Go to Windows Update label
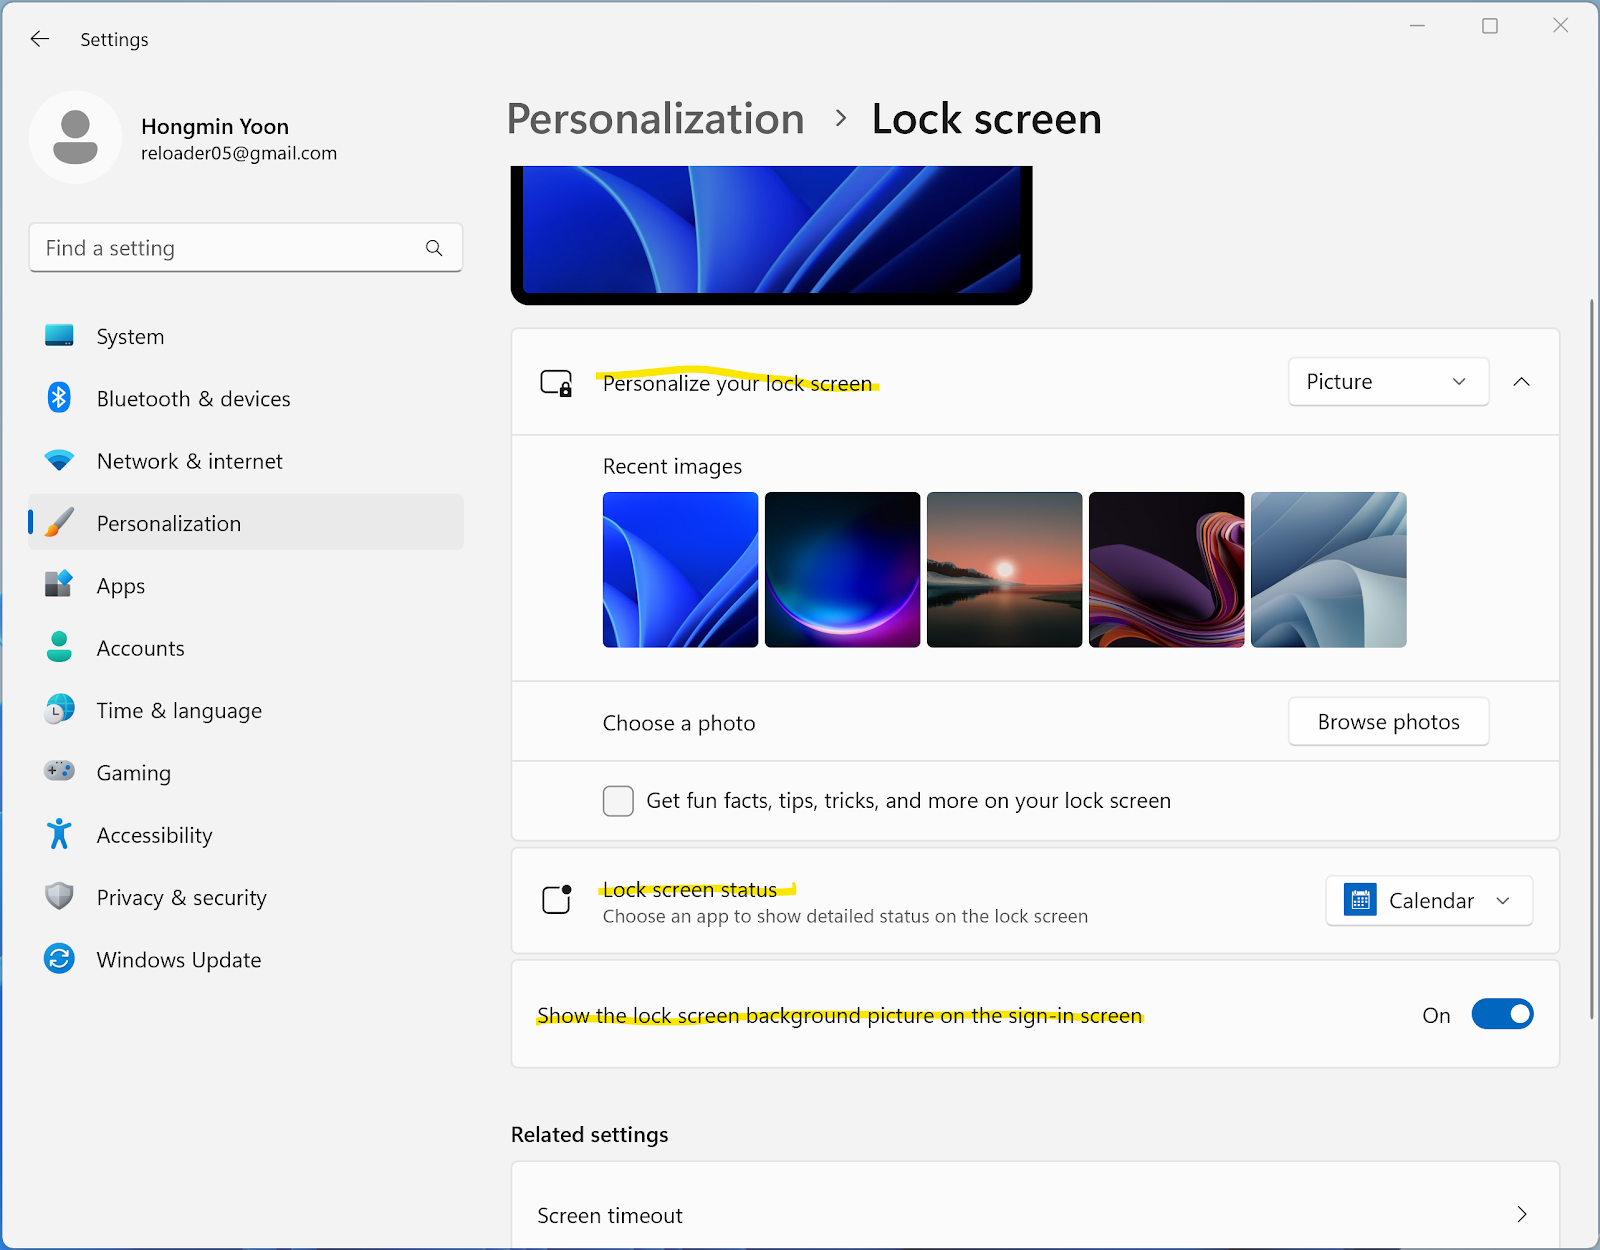 pos(179,960)
